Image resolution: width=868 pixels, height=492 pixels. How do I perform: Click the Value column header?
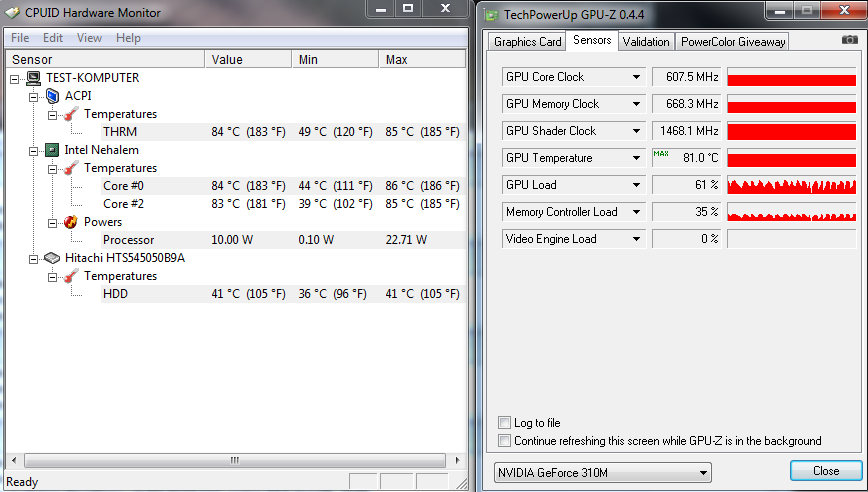pos(248,60)
